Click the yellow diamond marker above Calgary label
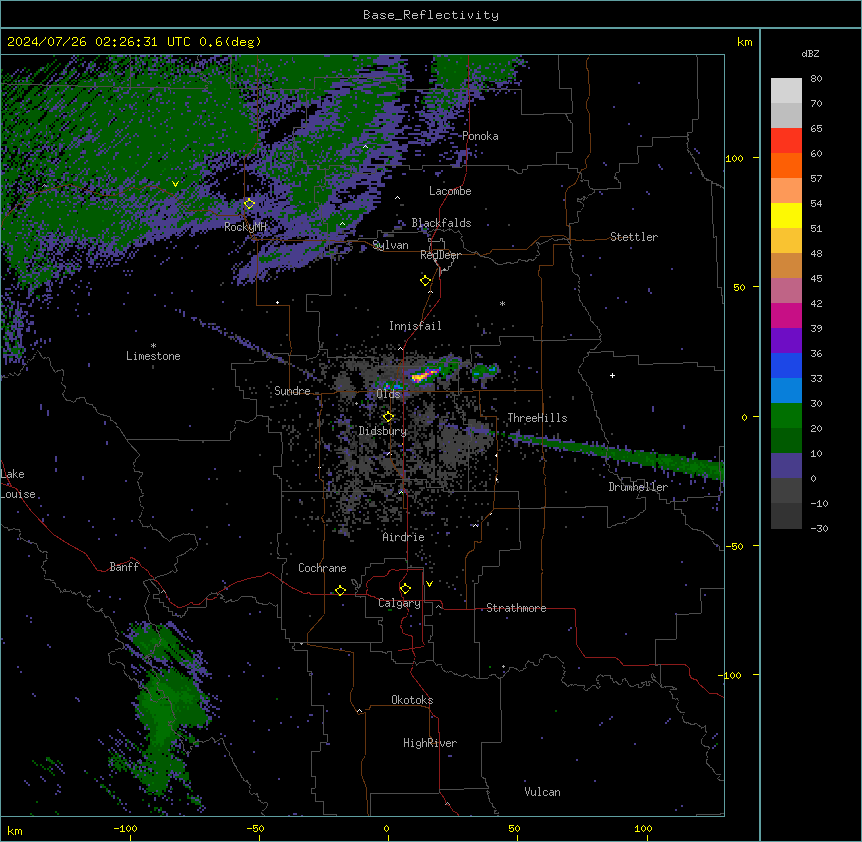 point(405,589)
